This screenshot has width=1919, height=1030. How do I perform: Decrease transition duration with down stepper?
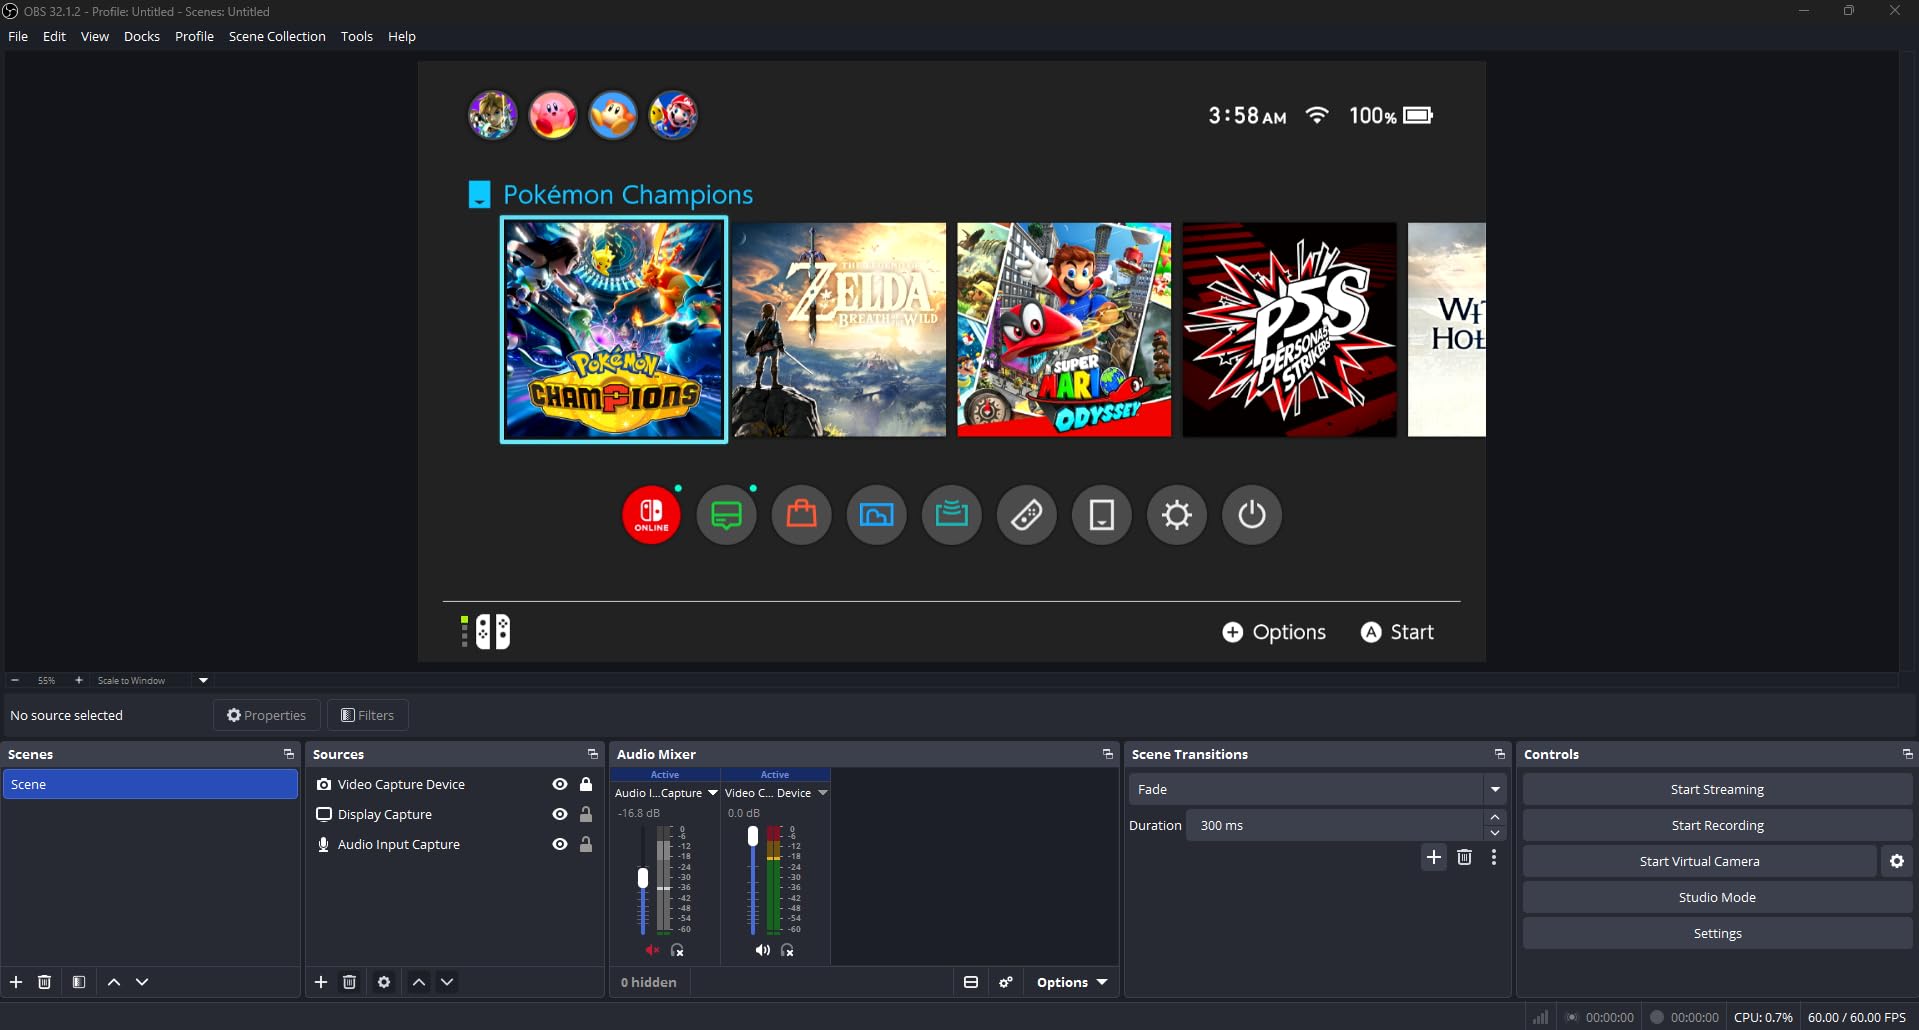pos(1495,833)
